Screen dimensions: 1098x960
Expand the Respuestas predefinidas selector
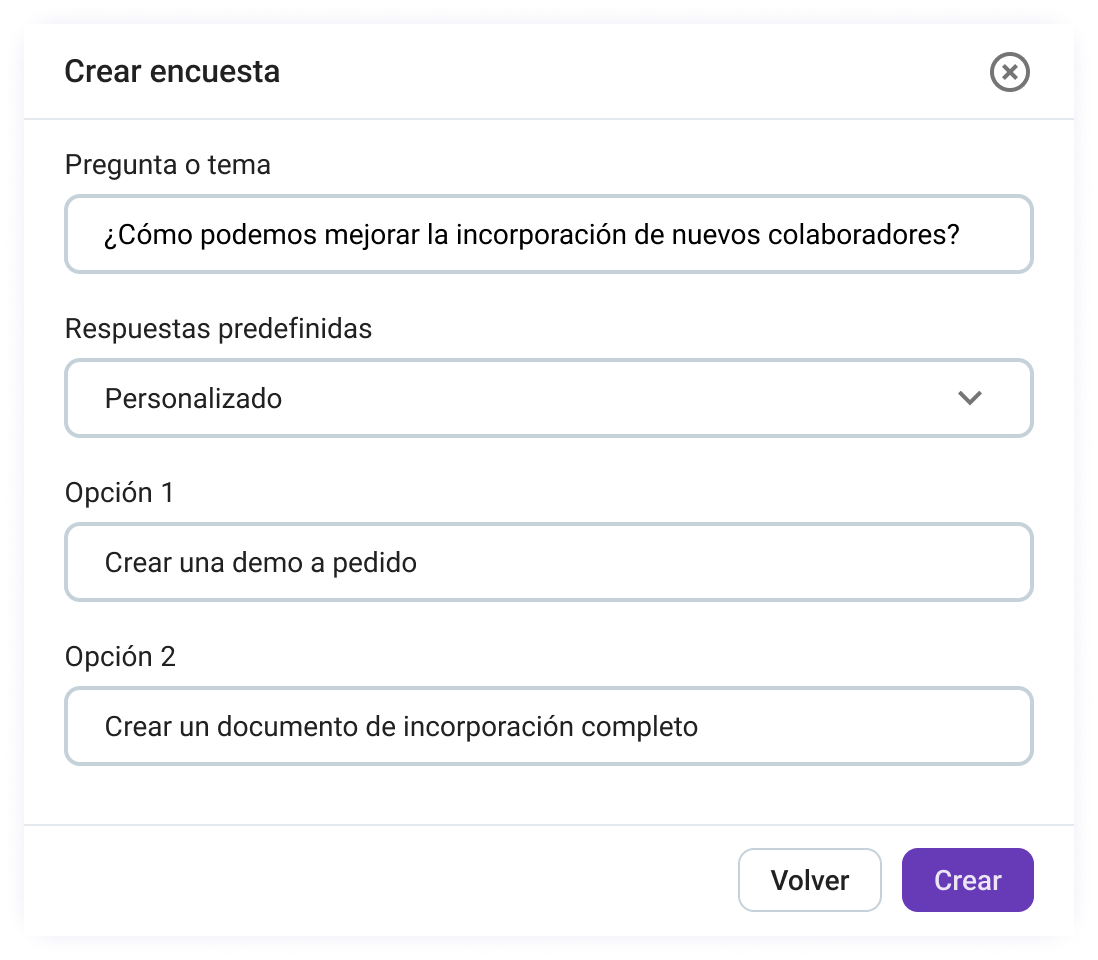[548, 398]
